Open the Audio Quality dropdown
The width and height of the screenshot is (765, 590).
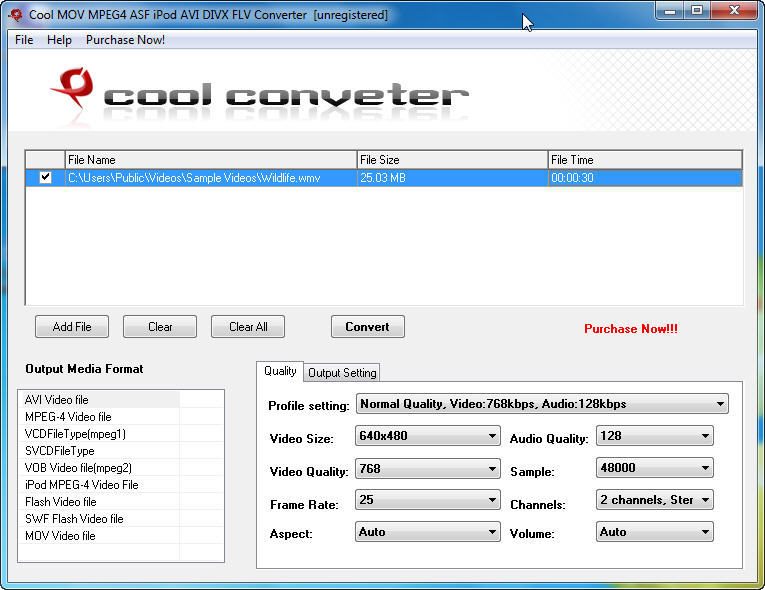pos(654,436)
